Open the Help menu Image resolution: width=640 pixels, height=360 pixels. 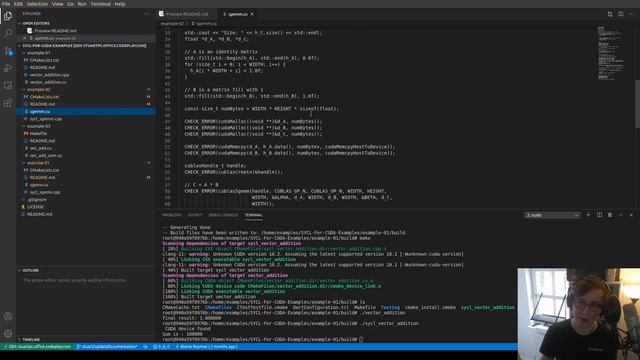(120, 4)
